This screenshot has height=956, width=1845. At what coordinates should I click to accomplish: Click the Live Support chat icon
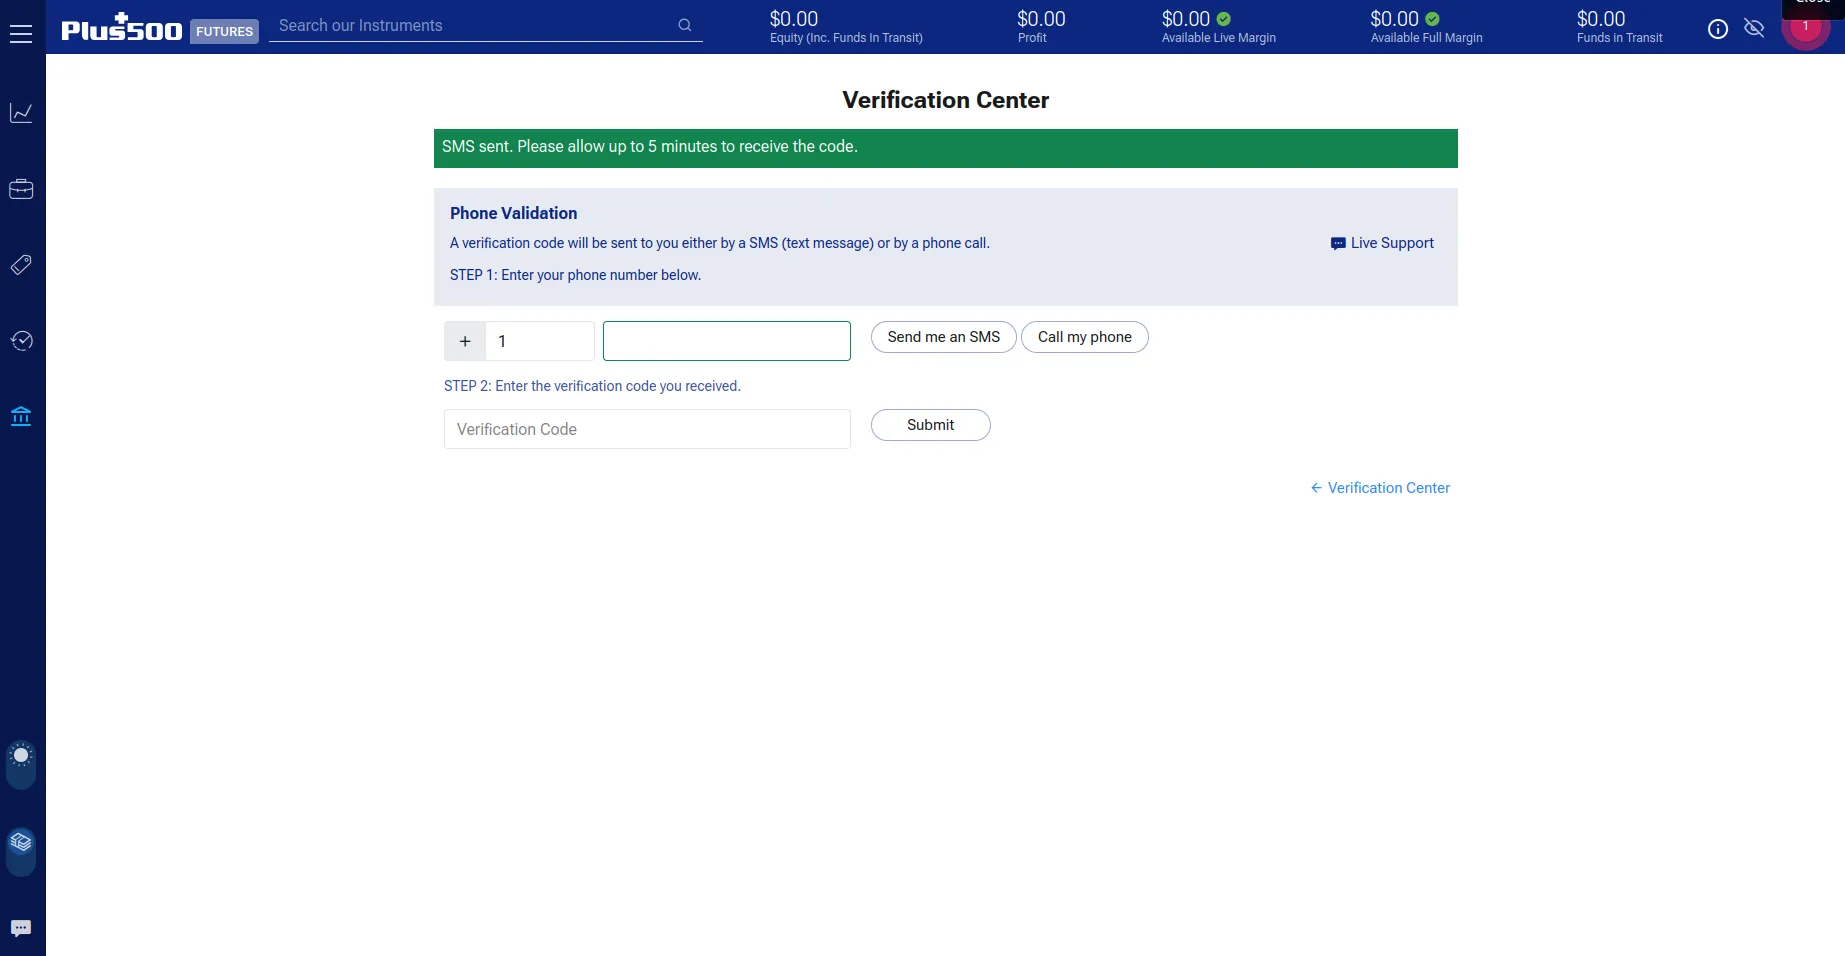pos(1338,243)
